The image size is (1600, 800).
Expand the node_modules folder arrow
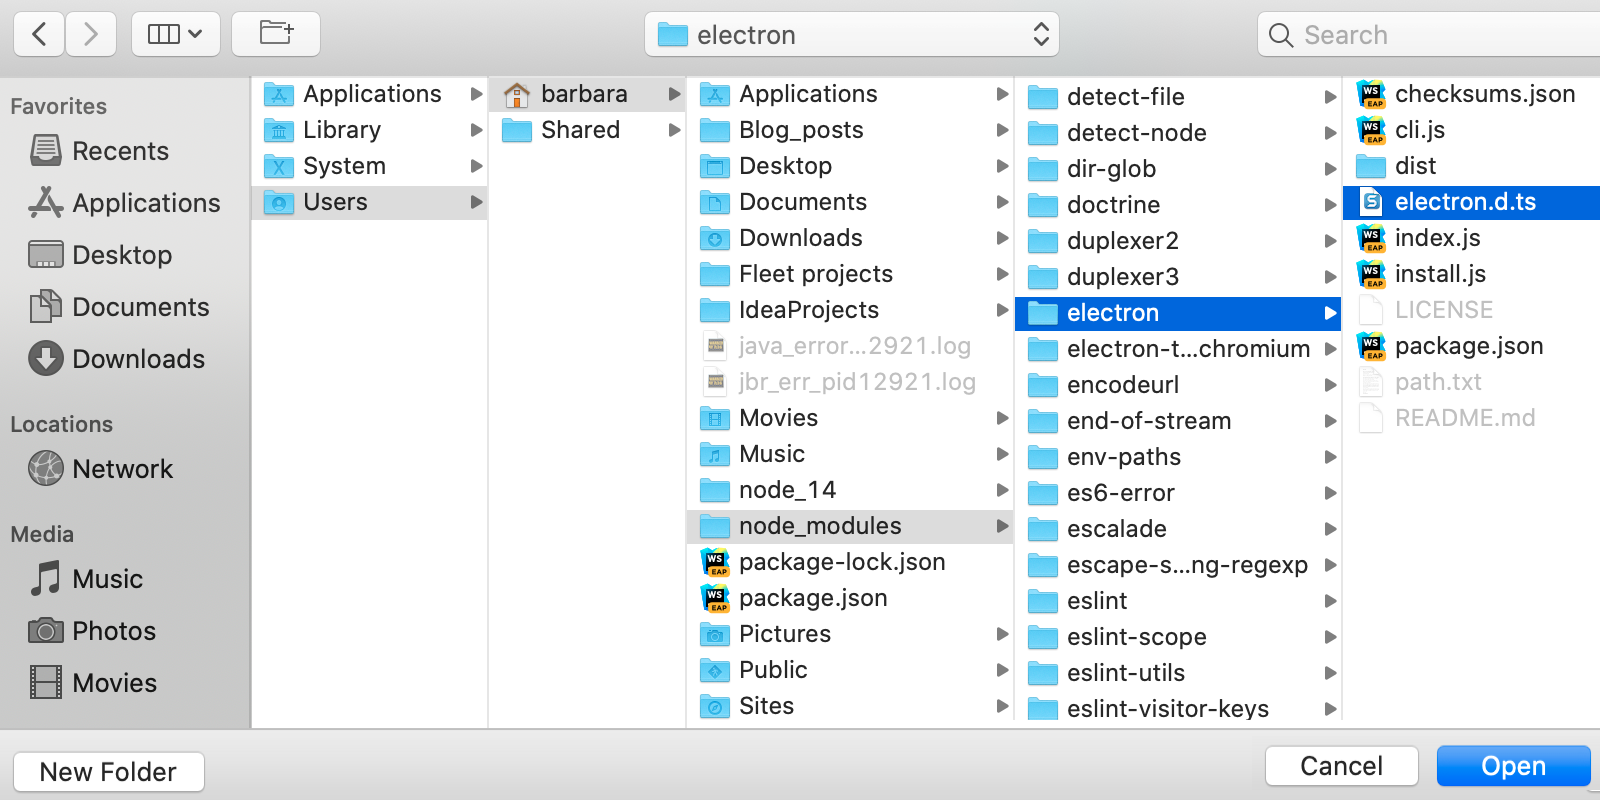[1003, 526]
